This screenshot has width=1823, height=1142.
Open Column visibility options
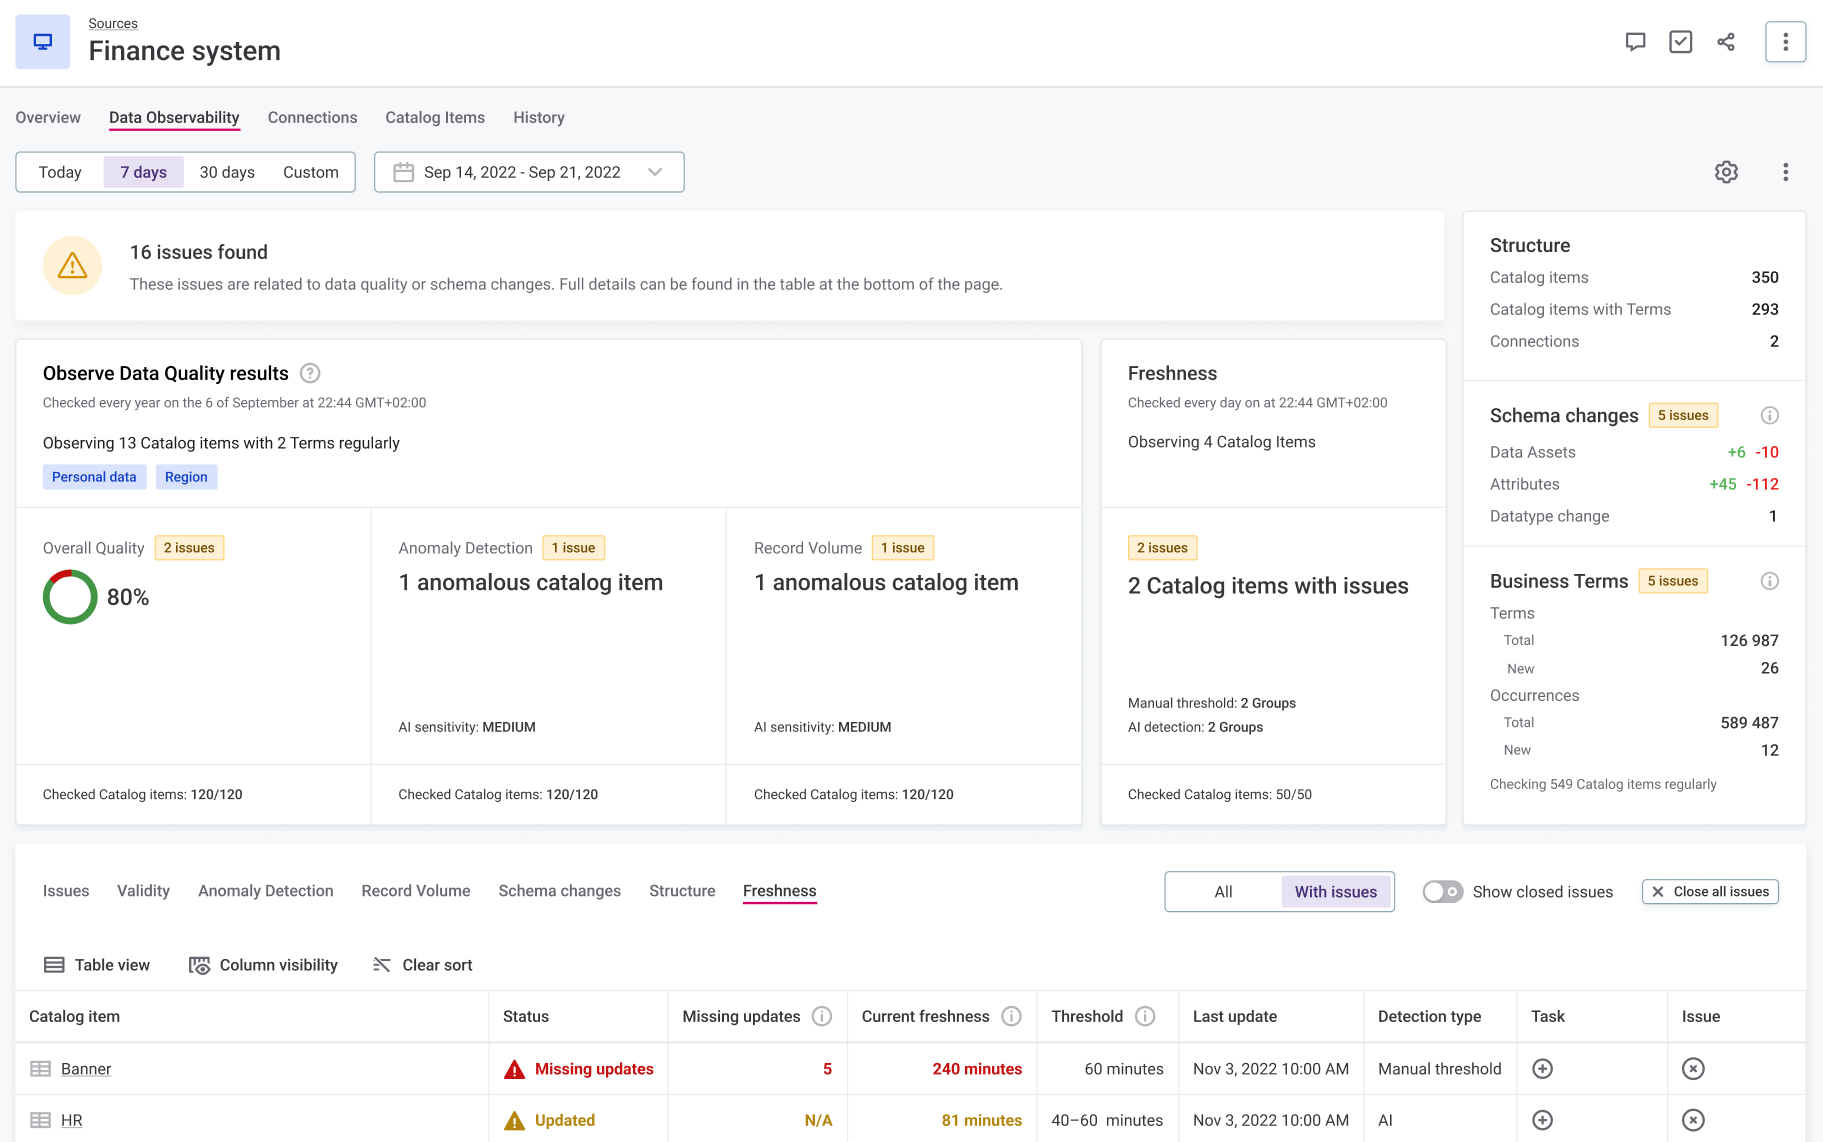pos(263,965)
